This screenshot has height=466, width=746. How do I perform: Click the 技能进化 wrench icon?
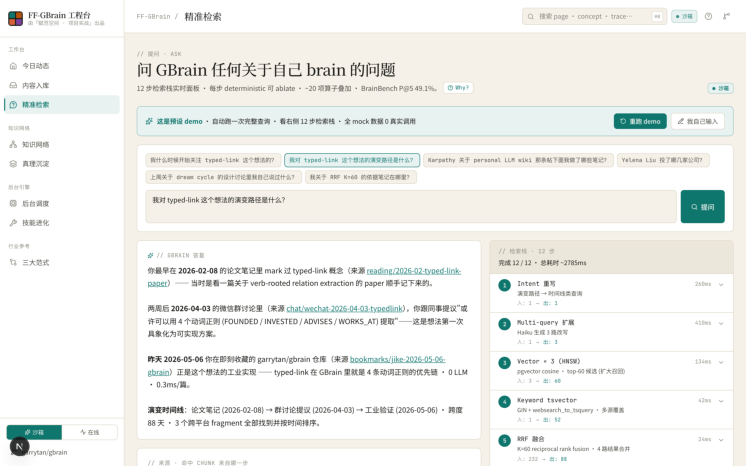[13, 223]
